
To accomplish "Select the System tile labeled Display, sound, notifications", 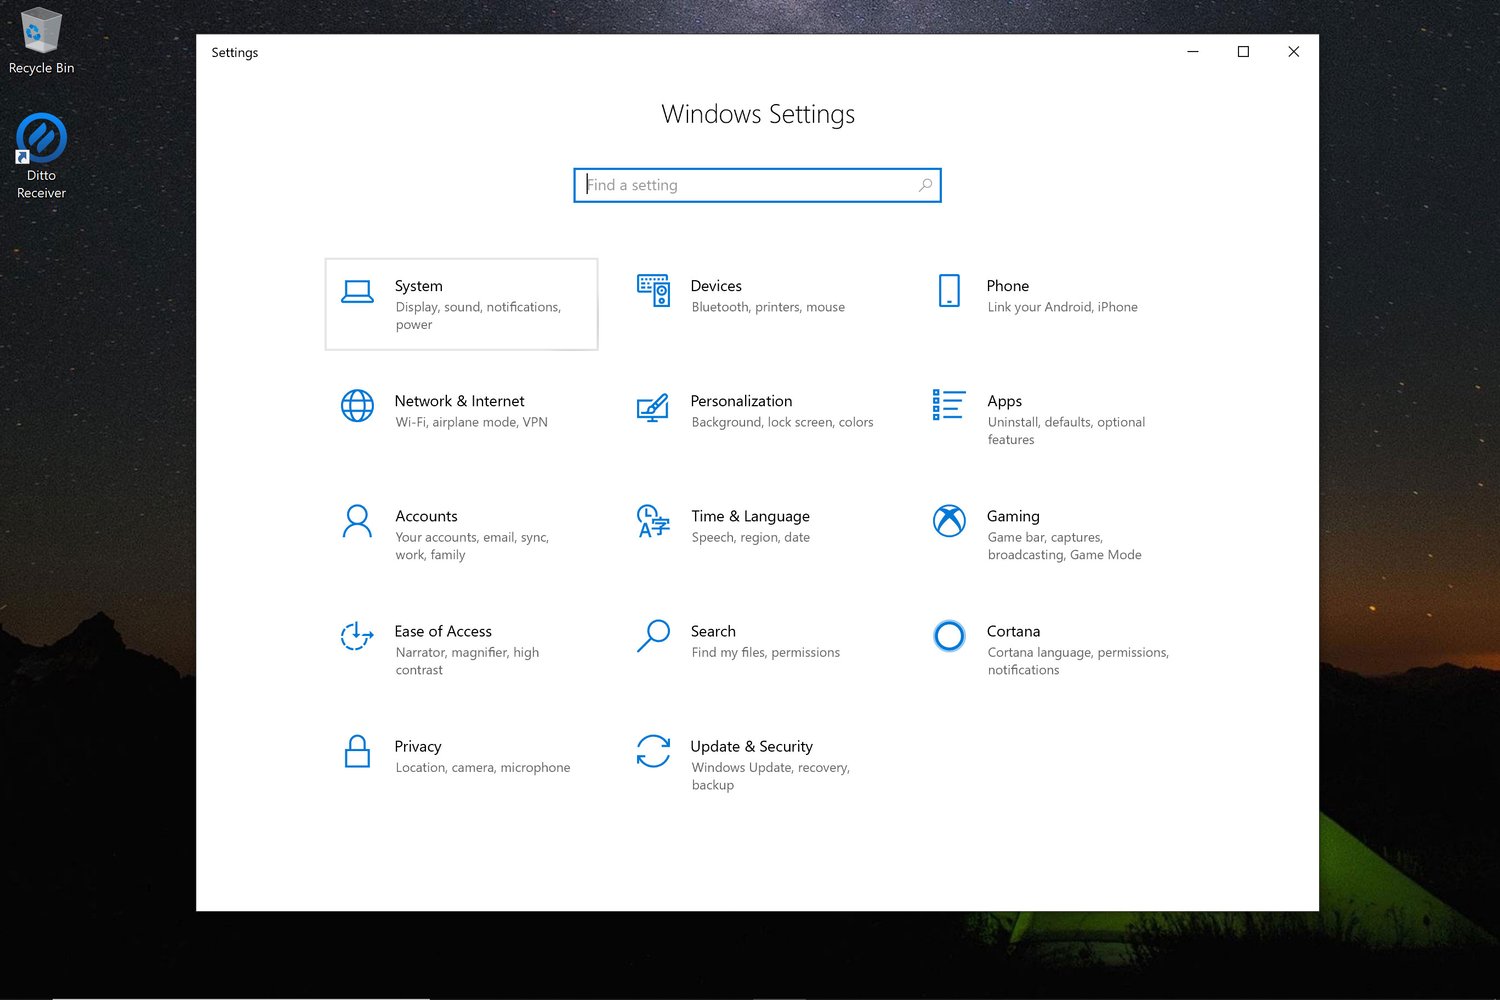I will pos(461,304).
